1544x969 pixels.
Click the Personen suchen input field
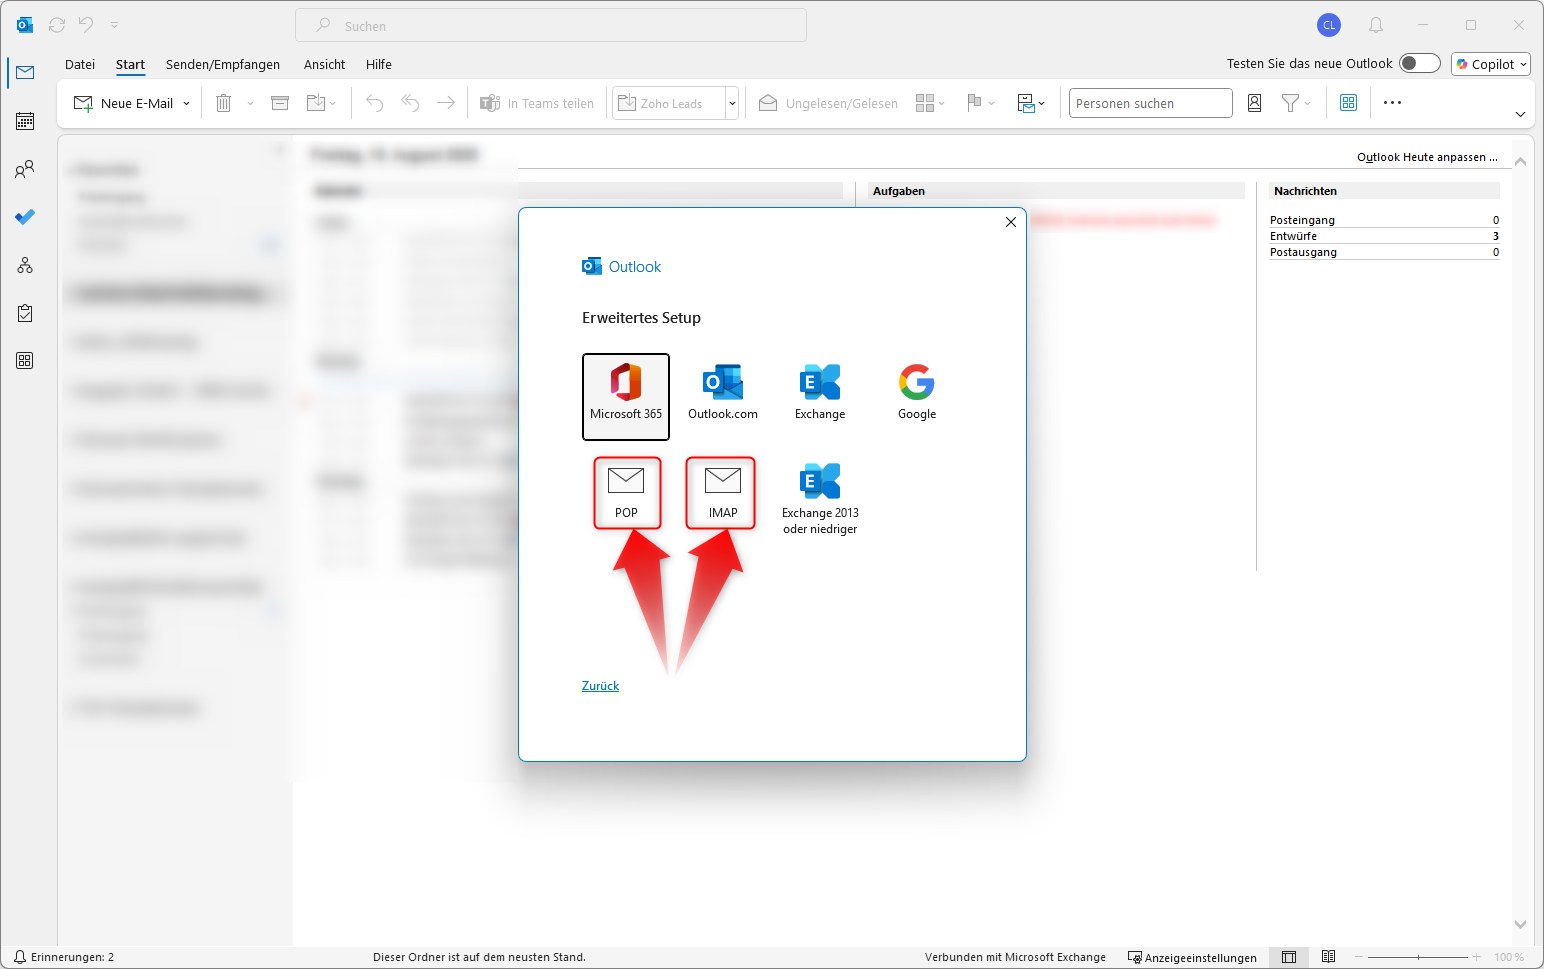click(x=1150, y=103)
